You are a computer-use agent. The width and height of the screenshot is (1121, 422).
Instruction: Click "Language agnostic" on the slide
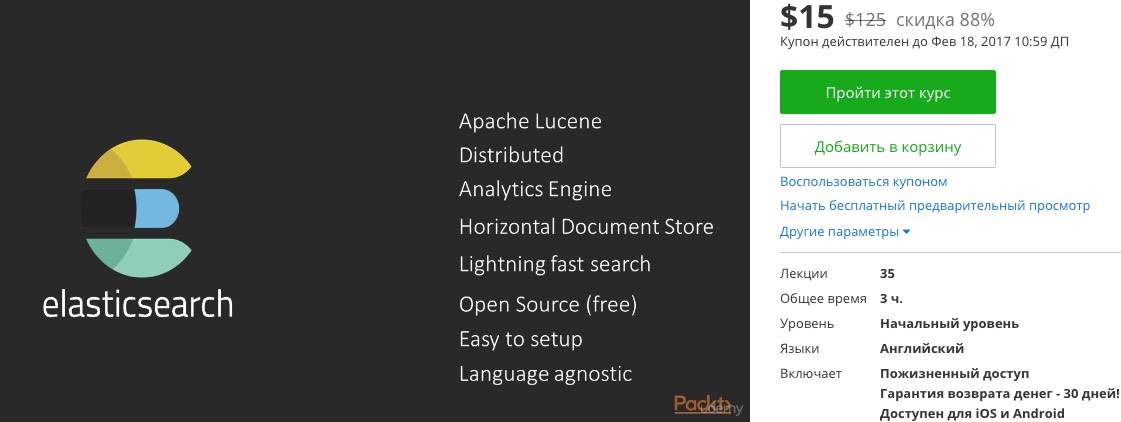point(545,374)
